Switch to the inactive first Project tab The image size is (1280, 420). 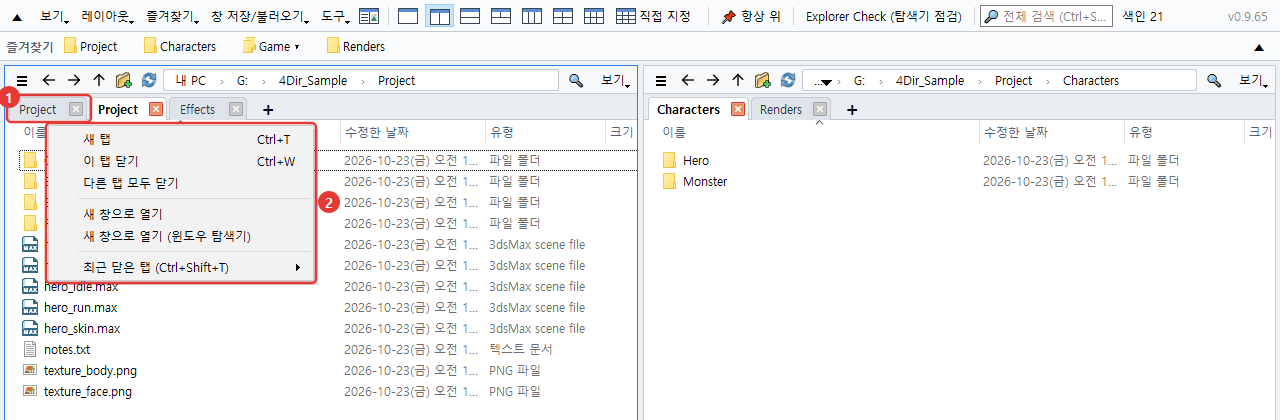coord(38,109)
